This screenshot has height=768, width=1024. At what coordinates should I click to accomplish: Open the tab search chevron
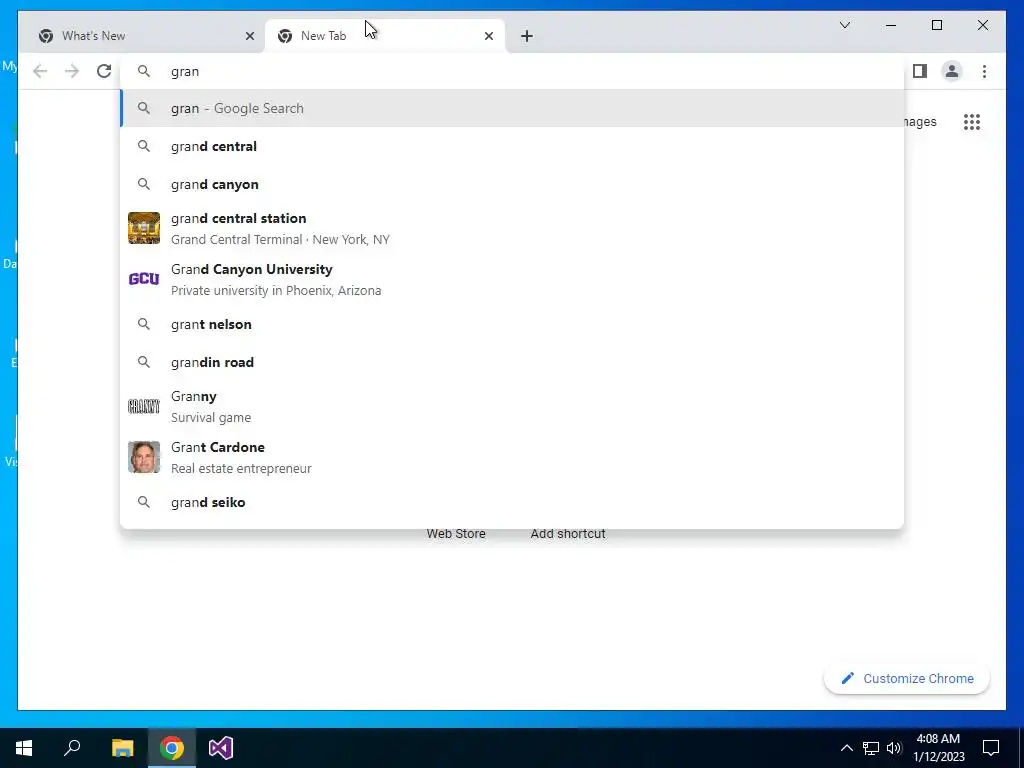click(x=844, y=25)
